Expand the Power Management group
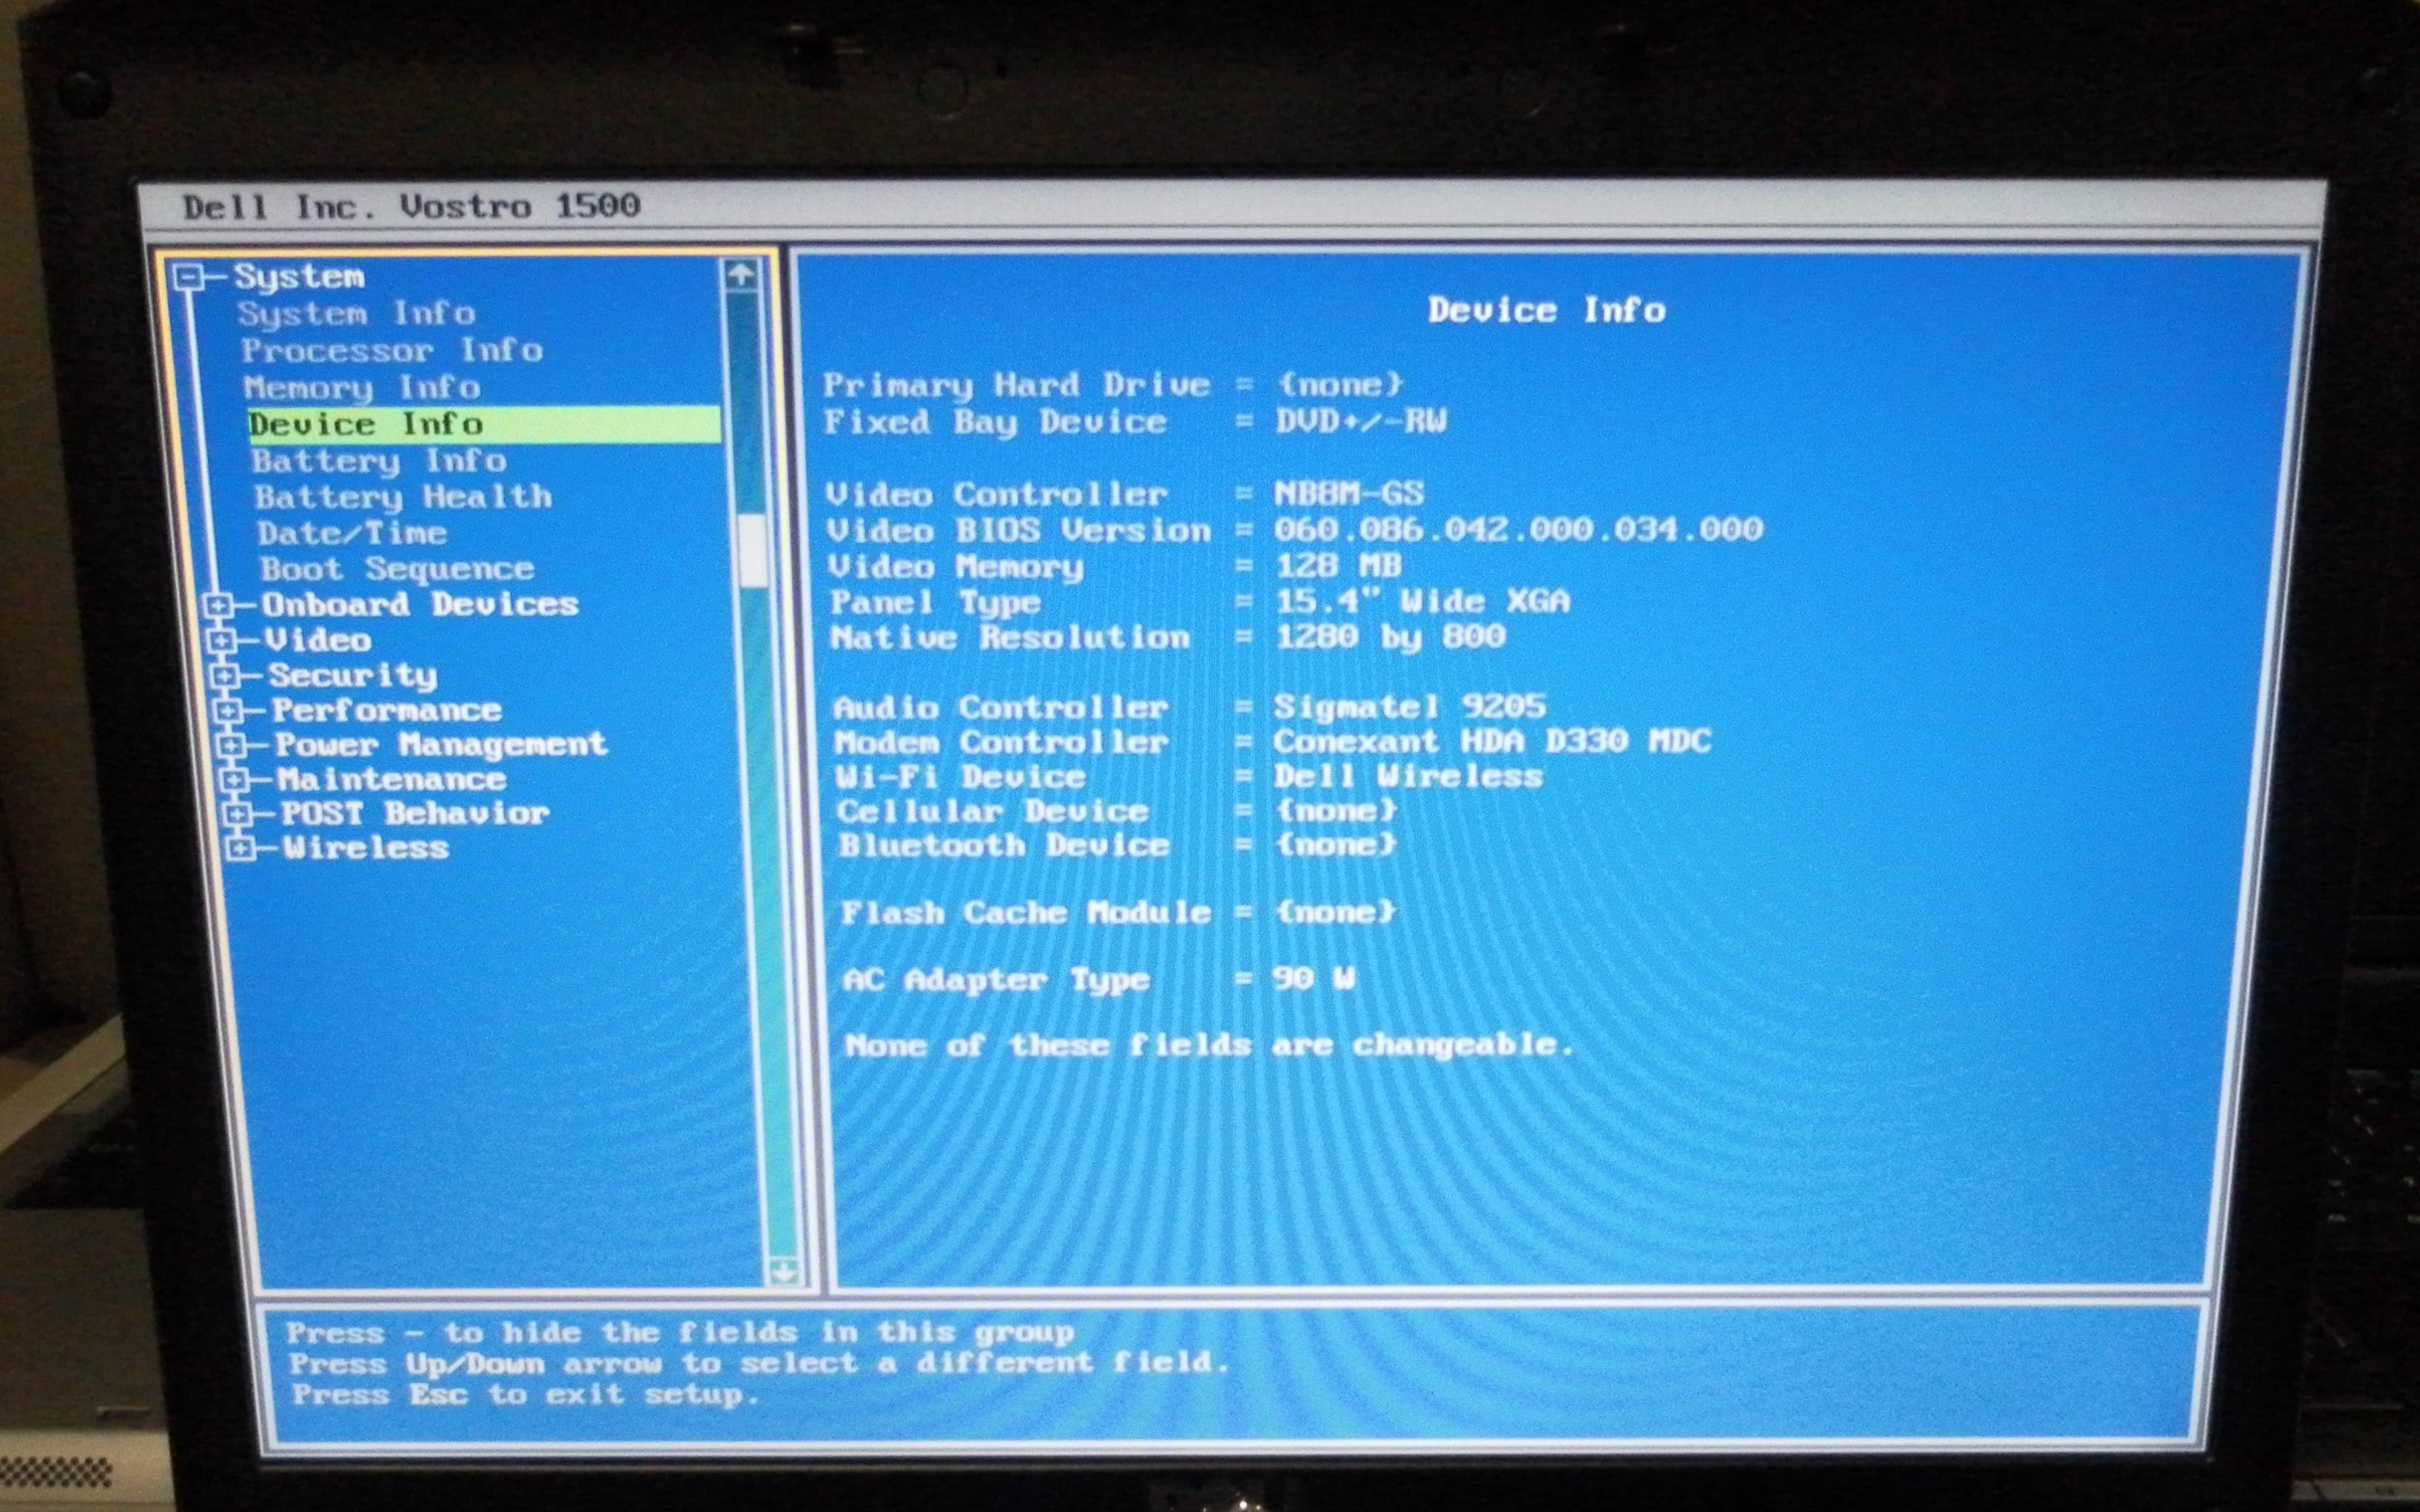The height and width of the screenshot is (1512, 2420). (231, 745)
